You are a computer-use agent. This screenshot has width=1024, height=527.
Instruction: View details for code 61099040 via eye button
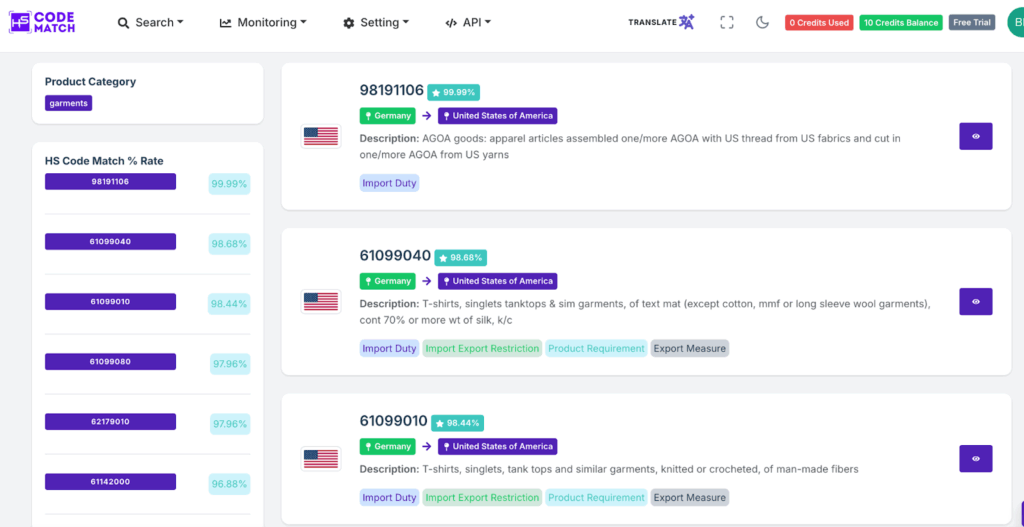tap(975, 301)
